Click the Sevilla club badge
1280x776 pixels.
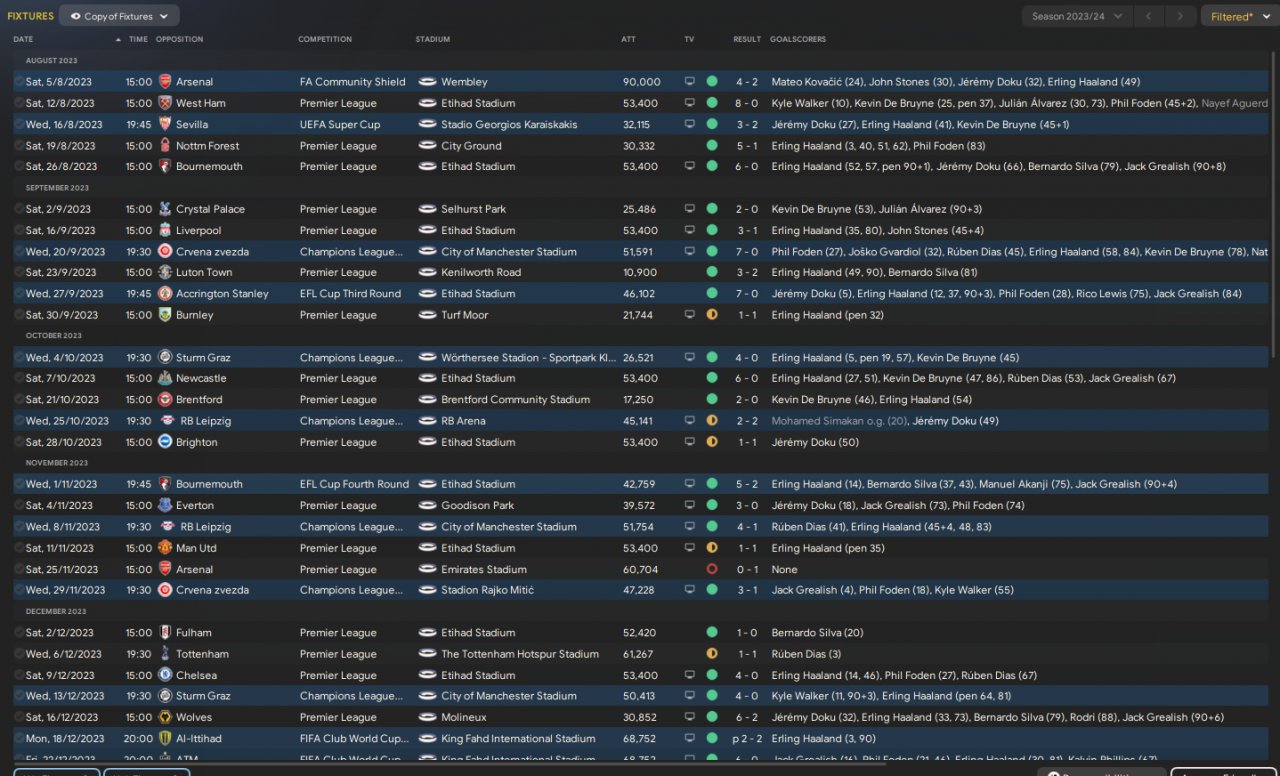165,124
